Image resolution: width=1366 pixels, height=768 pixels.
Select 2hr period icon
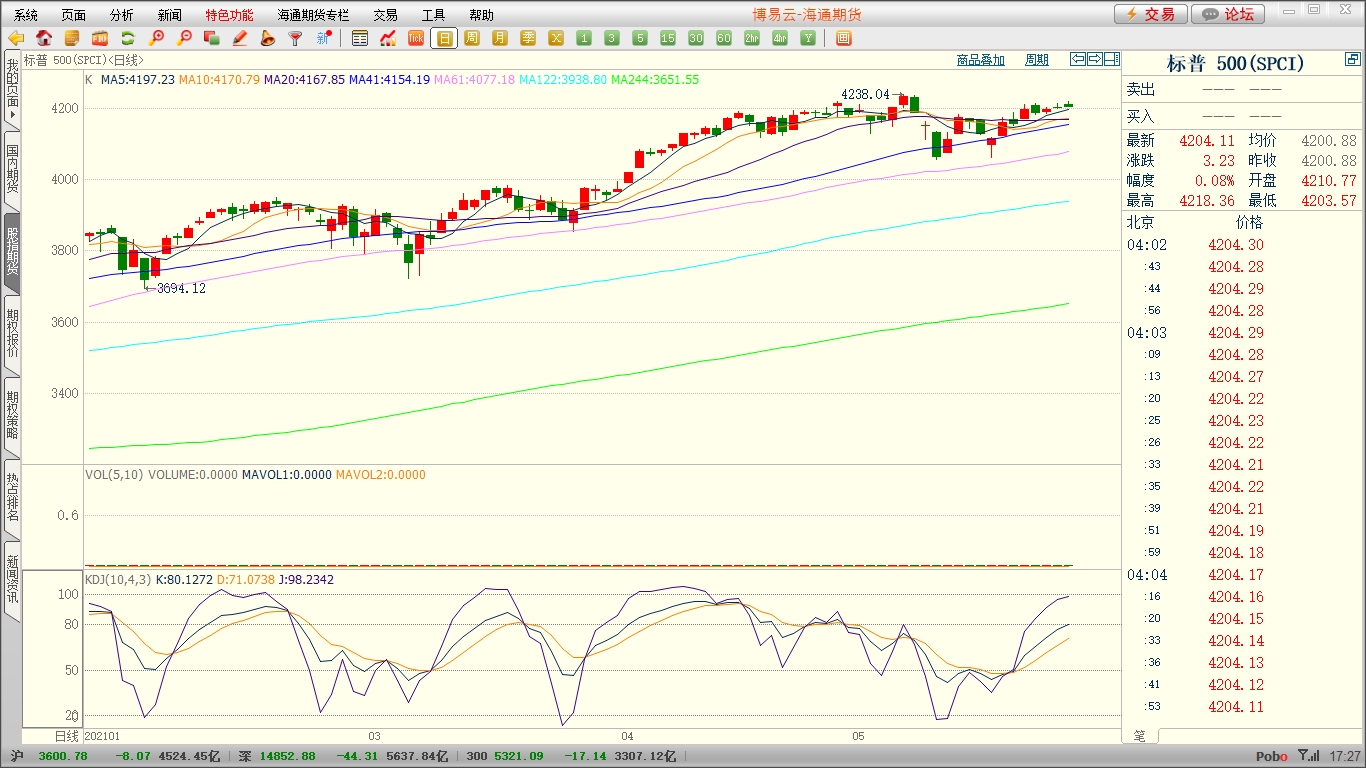752,38
